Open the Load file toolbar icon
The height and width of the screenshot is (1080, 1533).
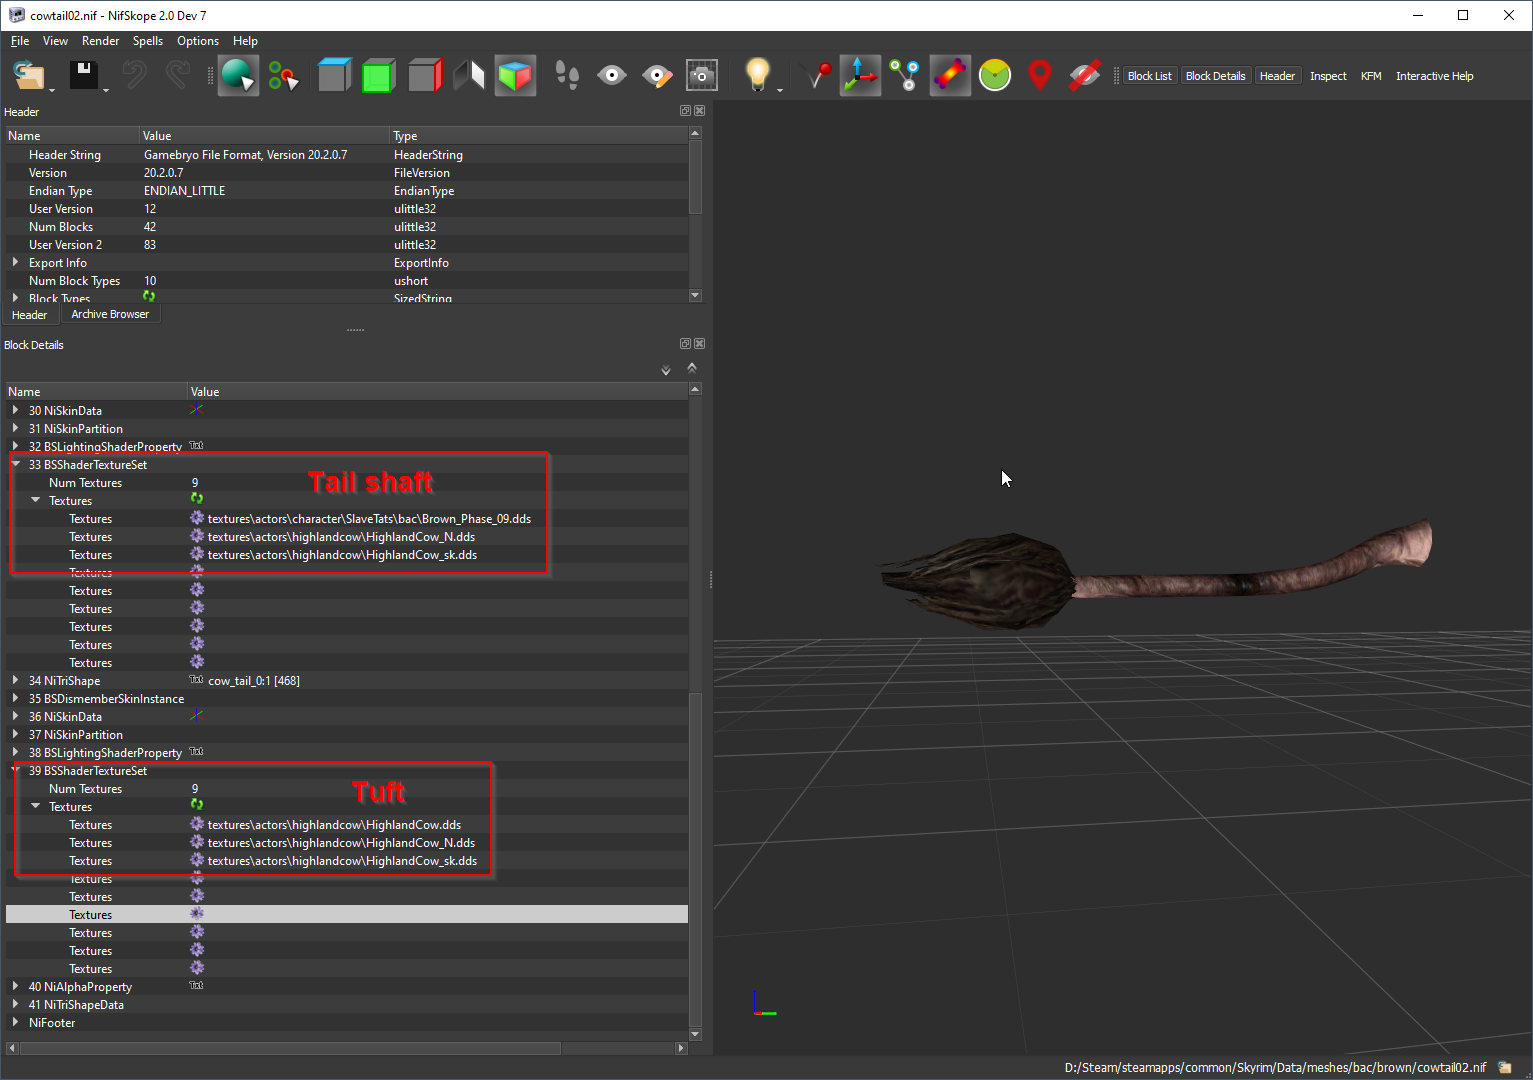click(x=29, y=76)
